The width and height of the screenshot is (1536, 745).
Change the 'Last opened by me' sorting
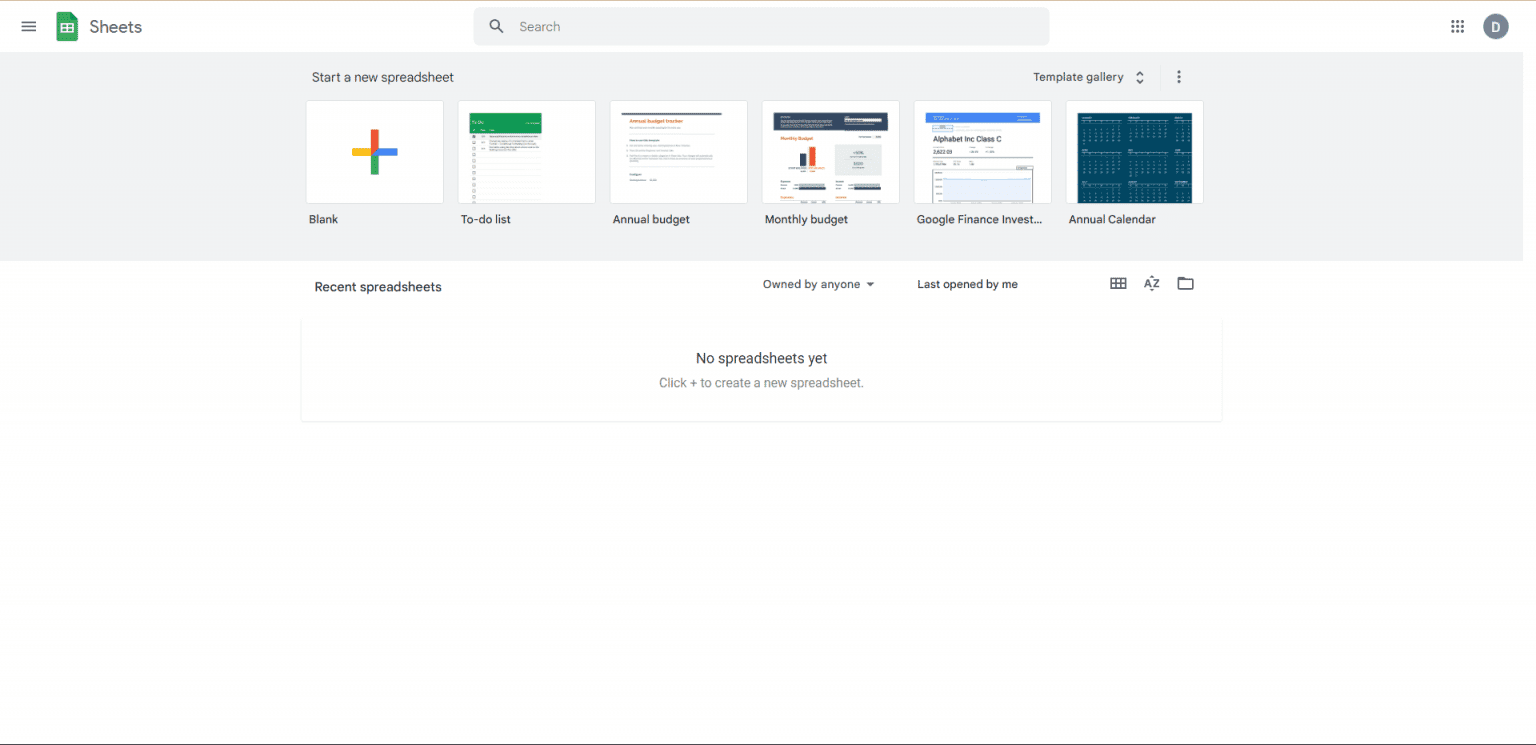pyautogui.click(x=966, y=284)
